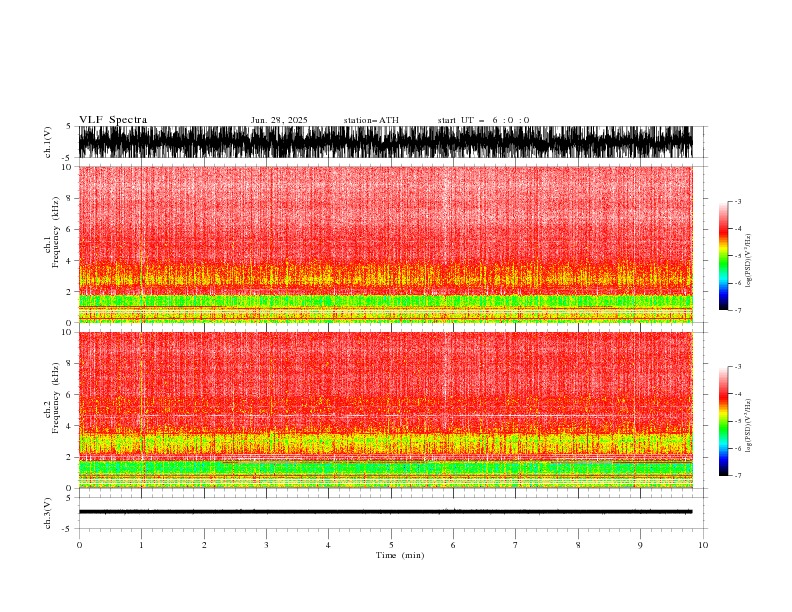This screenshot has width=792, height=612.
Task: Click the time axis tick label "1"
Action: (141, 545)
